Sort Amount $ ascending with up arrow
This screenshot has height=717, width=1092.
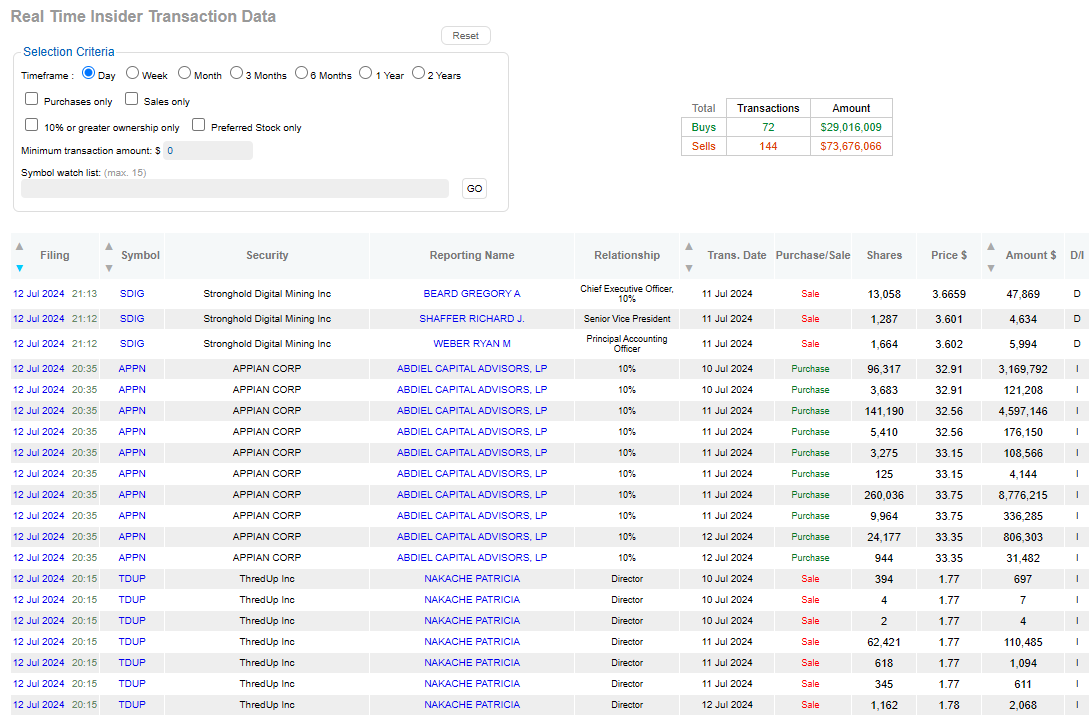tap(990, 245)
